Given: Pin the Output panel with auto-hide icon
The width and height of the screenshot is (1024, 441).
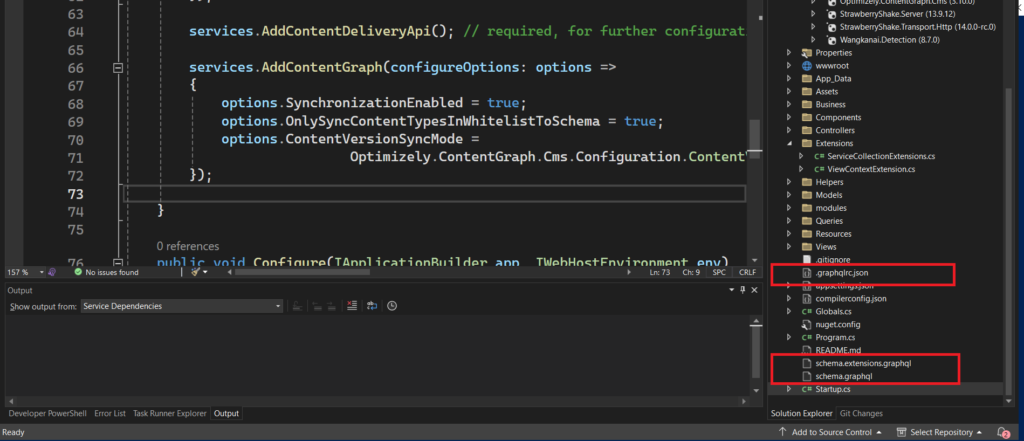Looking at the screenshot, I should point(741,290).
